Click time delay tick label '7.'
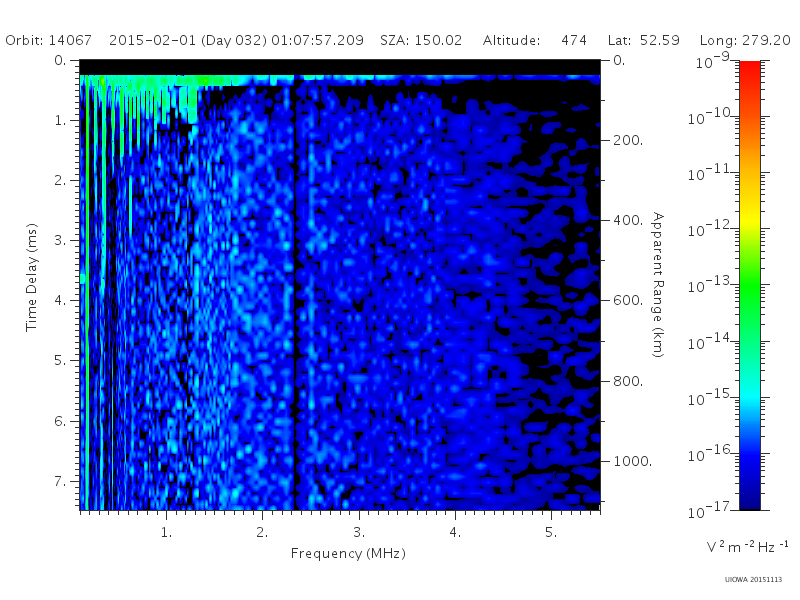 pyautogui.click(x=60, y=481)
